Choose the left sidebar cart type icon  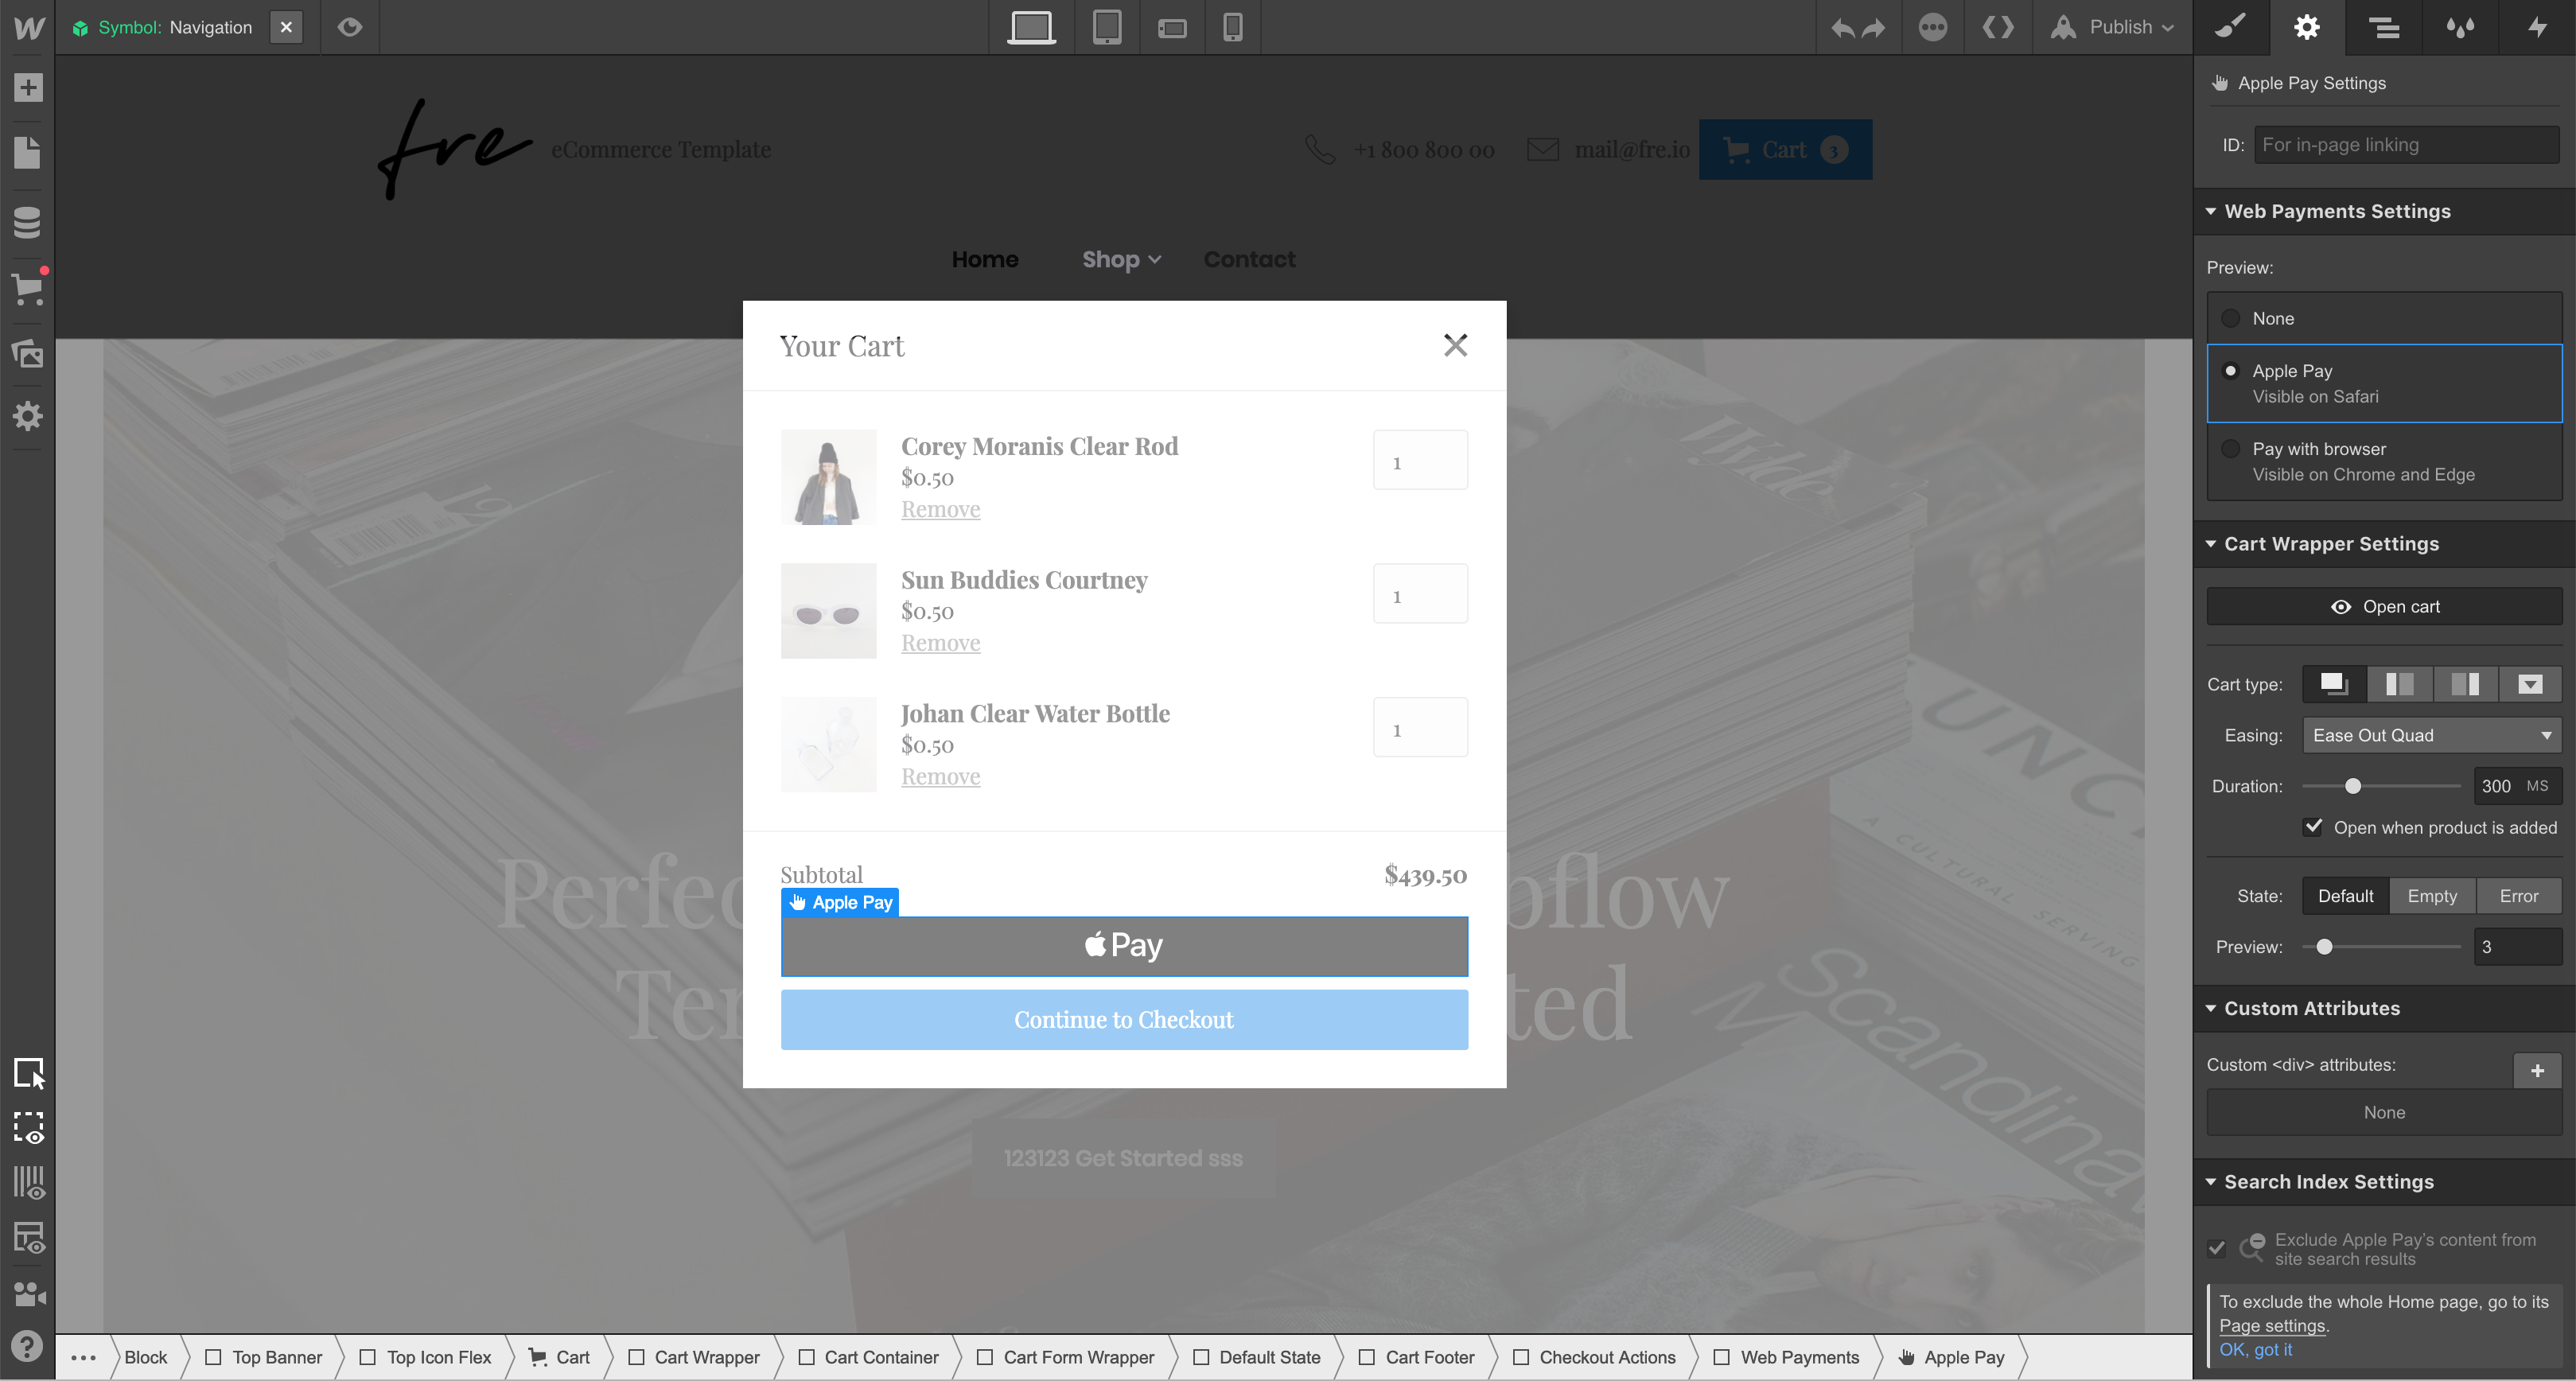pyautogui.click(x=2400, y=684)
